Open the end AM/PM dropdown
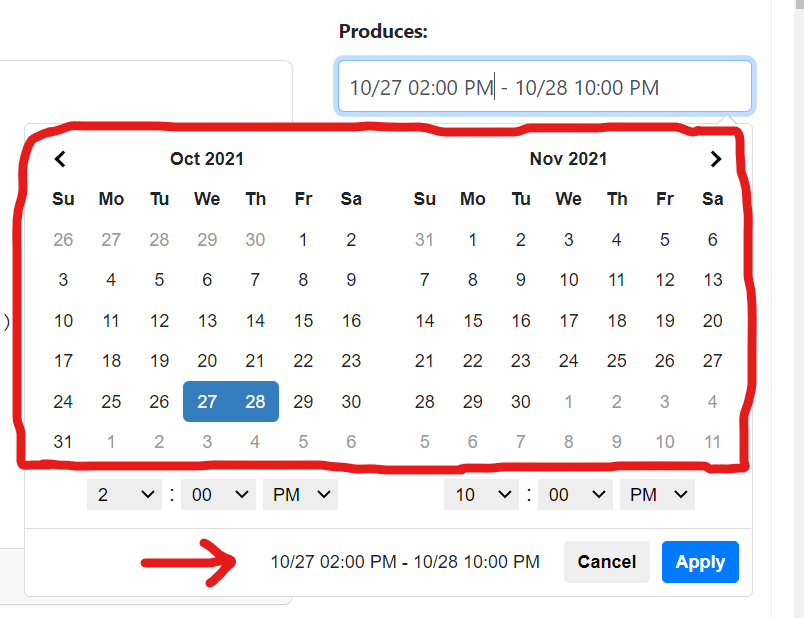Image resolution: width=804 pixels, height=618 pixels. pyautogui.click(x=657, y=494)
